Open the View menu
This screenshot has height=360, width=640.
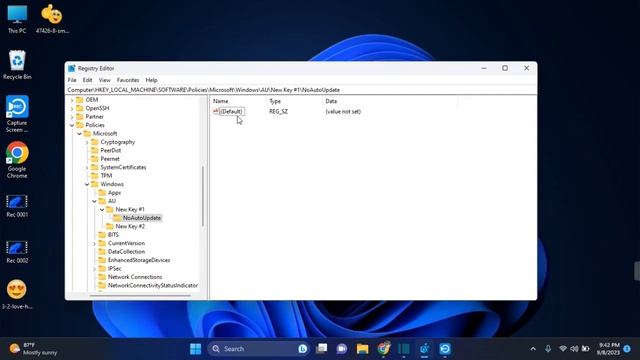click(104, 80)
